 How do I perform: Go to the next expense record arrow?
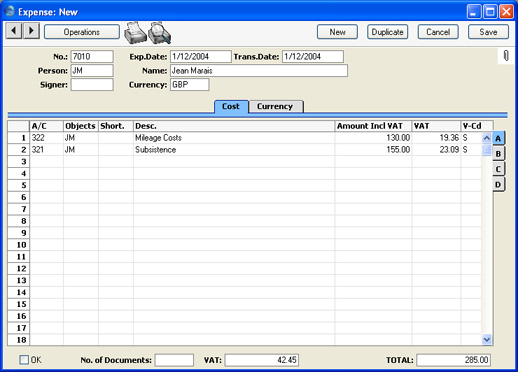pos(31,31)
